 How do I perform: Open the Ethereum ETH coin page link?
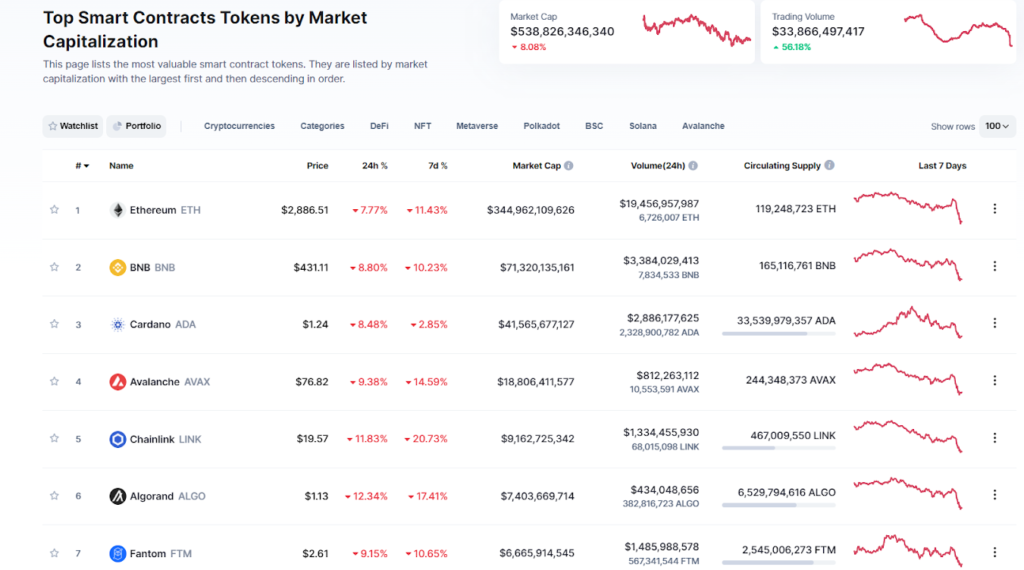tap(165, 210)
